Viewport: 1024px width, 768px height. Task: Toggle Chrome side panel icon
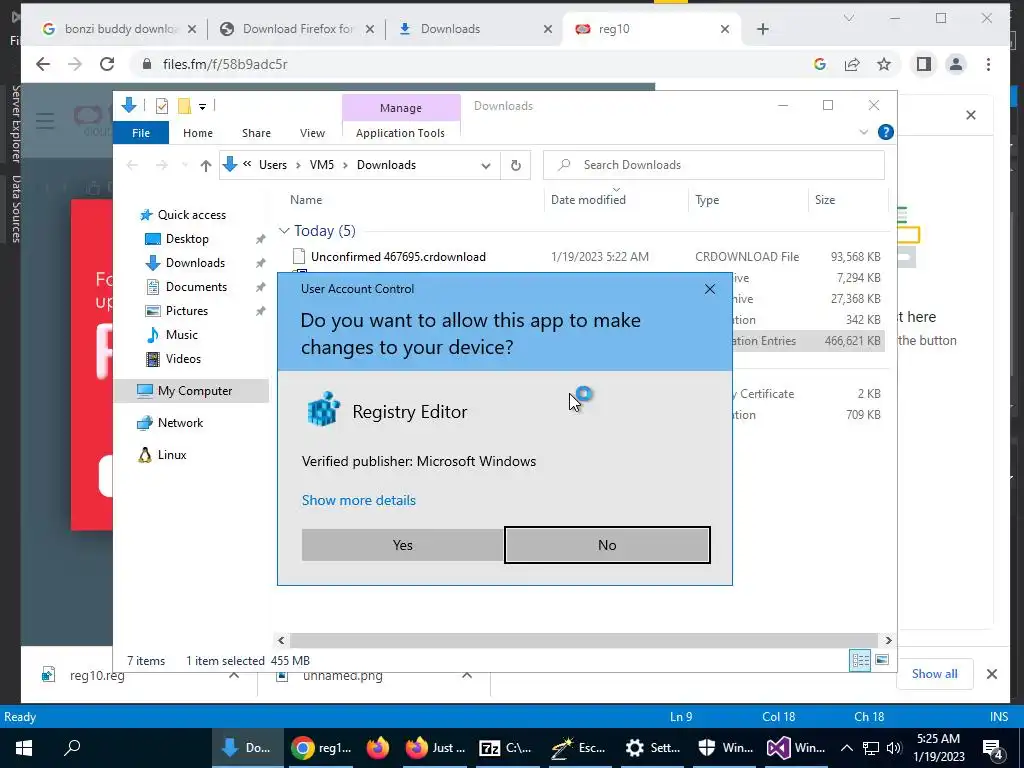[x=923, y=64]
